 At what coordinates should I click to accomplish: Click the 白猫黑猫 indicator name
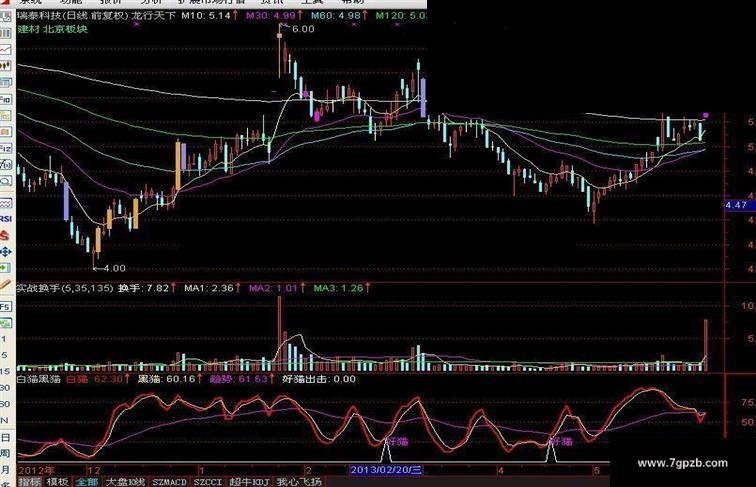[x=39, y=379]
